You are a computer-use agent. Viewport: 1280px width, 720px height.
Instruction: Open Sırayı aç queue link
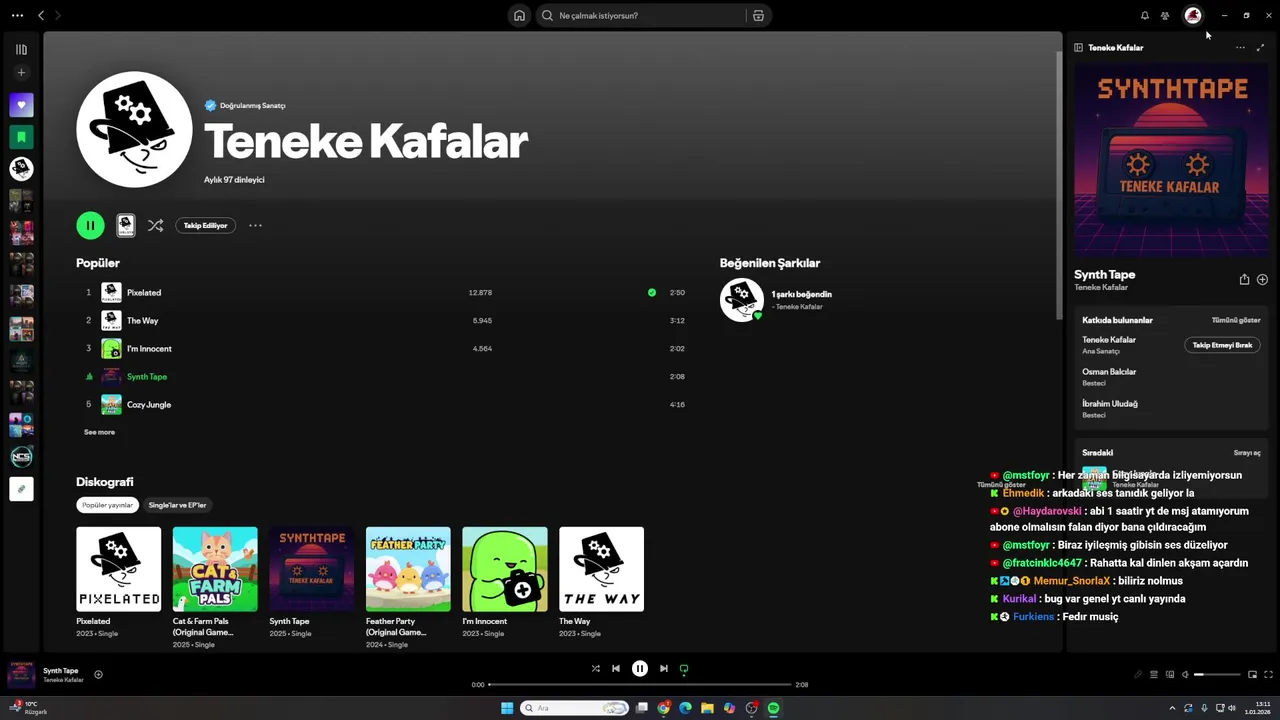coord(1247,453)
